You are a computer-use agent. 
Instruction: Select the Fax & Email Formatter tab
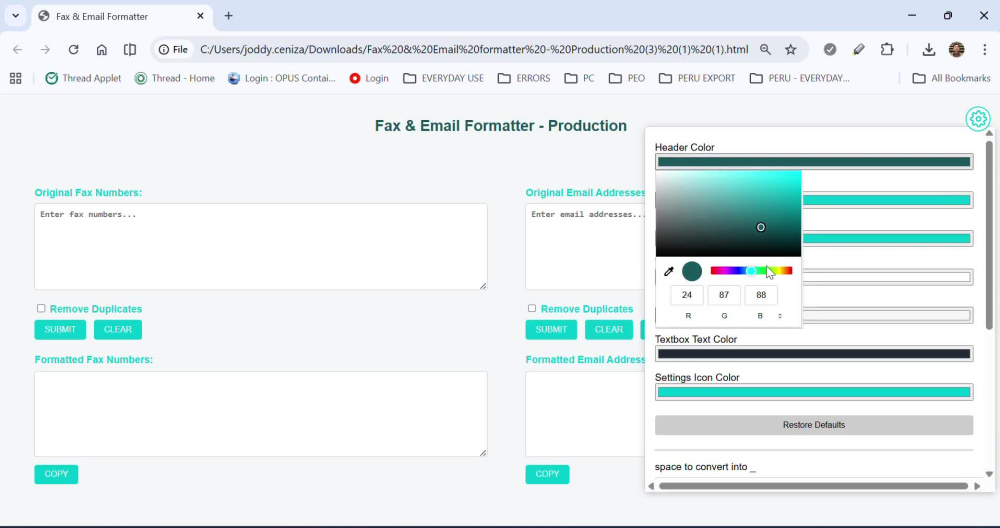(x=121, y=17)
